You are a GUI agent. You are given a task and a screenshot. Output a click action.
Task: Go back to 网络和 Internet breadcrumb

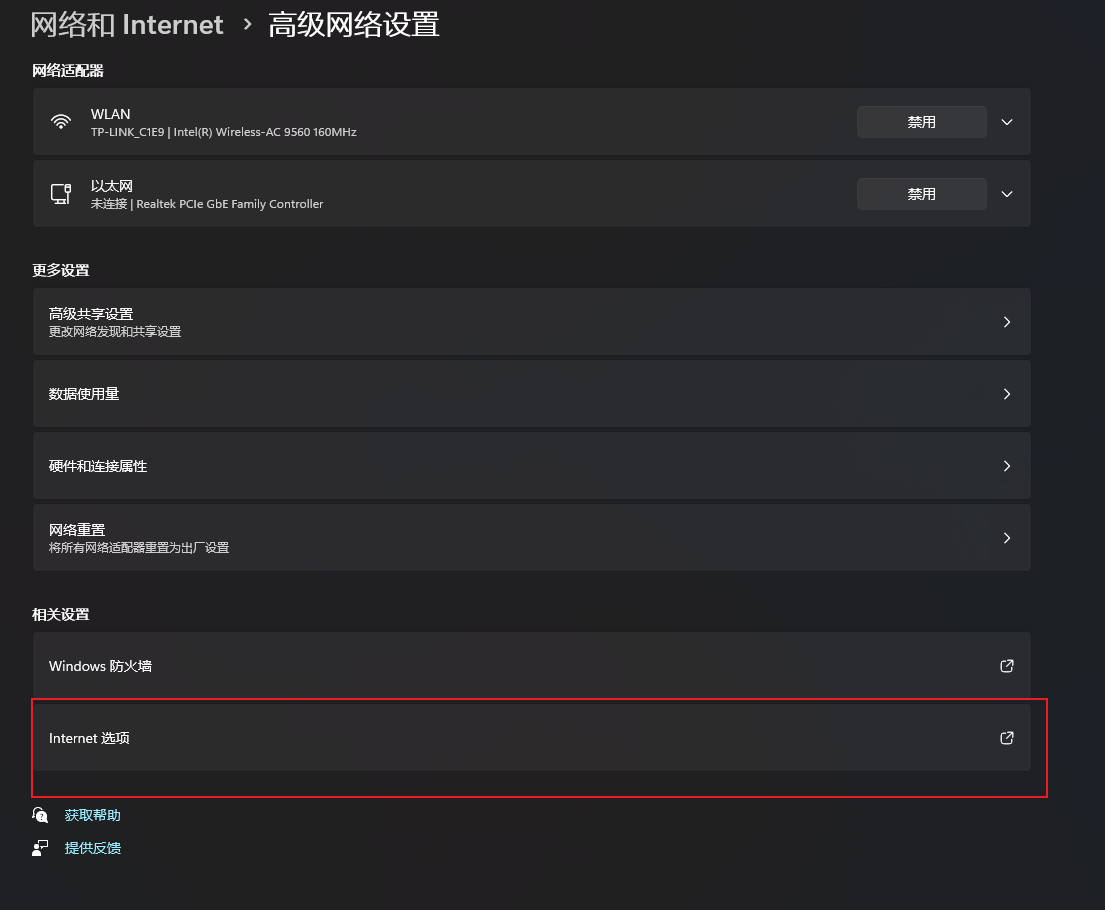coord(127,25)
